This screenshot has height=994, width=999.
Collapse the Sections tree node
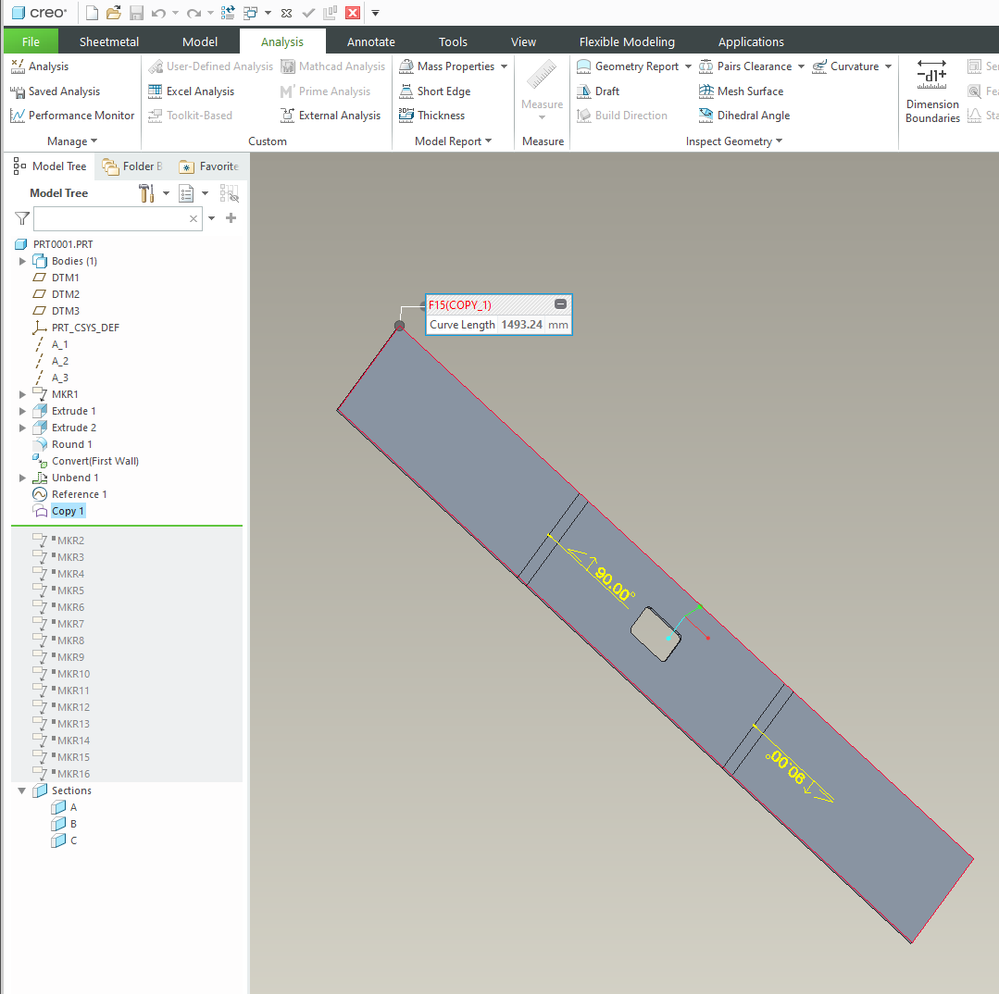[22, 791]
